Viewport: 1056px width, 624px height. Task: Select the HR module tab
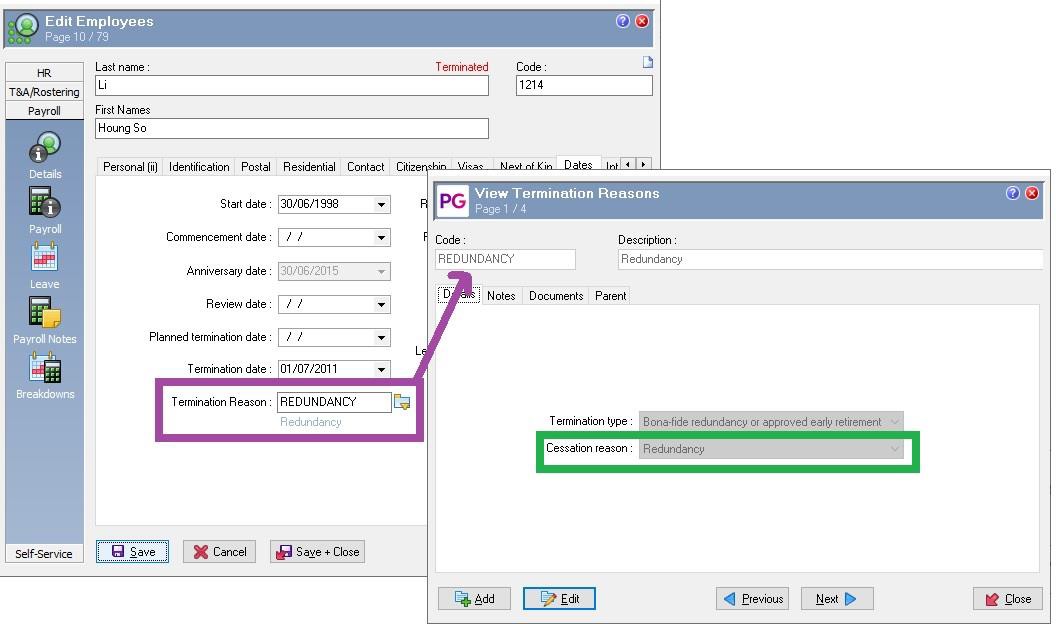(x=44, y=73)
